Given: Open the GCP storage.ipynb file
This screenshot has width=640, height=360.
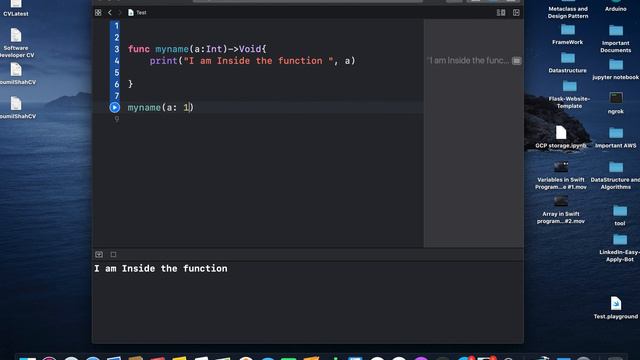Looking at the screenshot, I should pyautogui.click(x=561, y=137).
